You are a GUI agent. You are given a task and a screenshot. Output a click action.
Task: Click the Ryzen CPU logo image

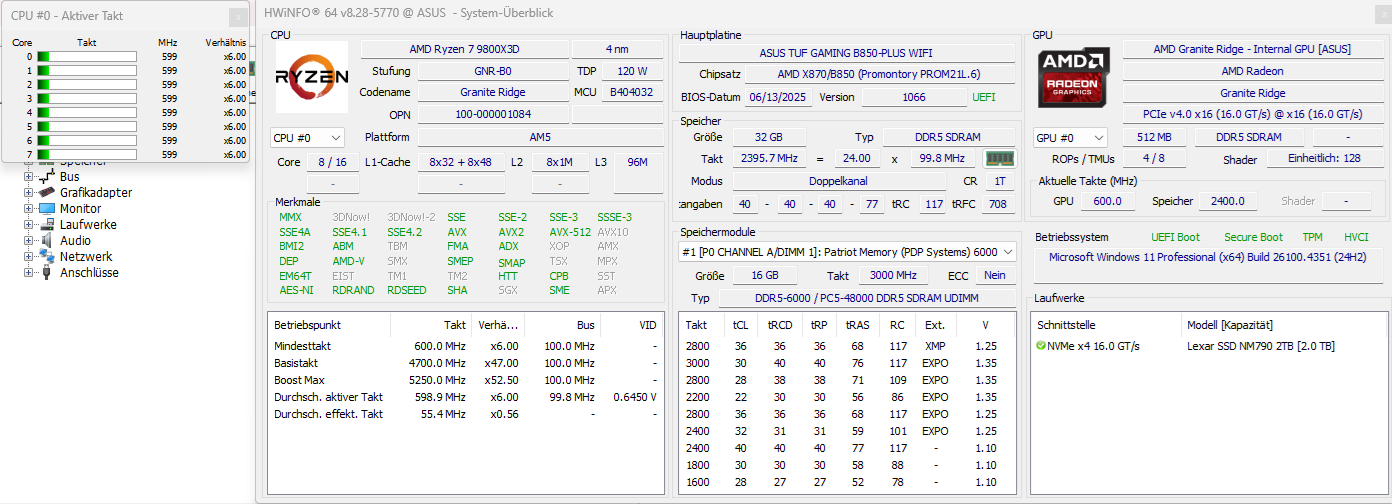click(x=312, y=77)
